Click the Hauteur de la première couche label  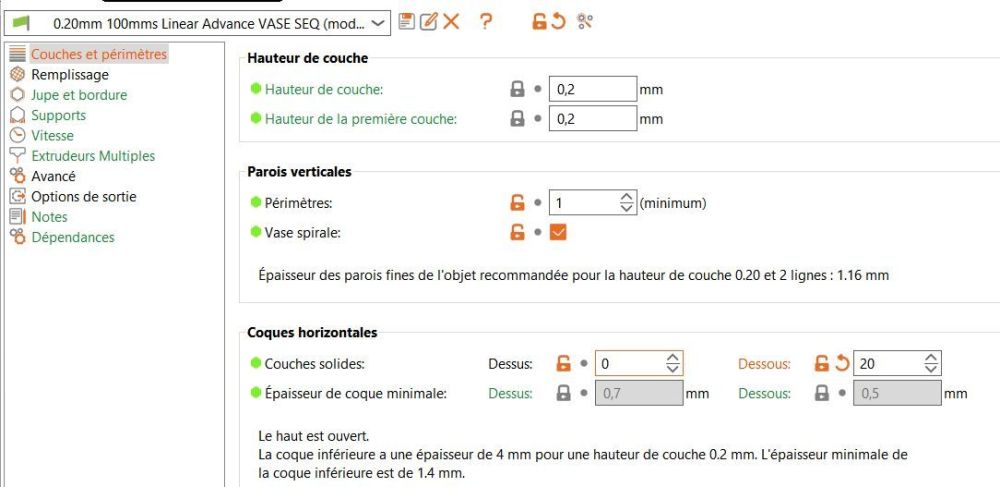(360, 119)
